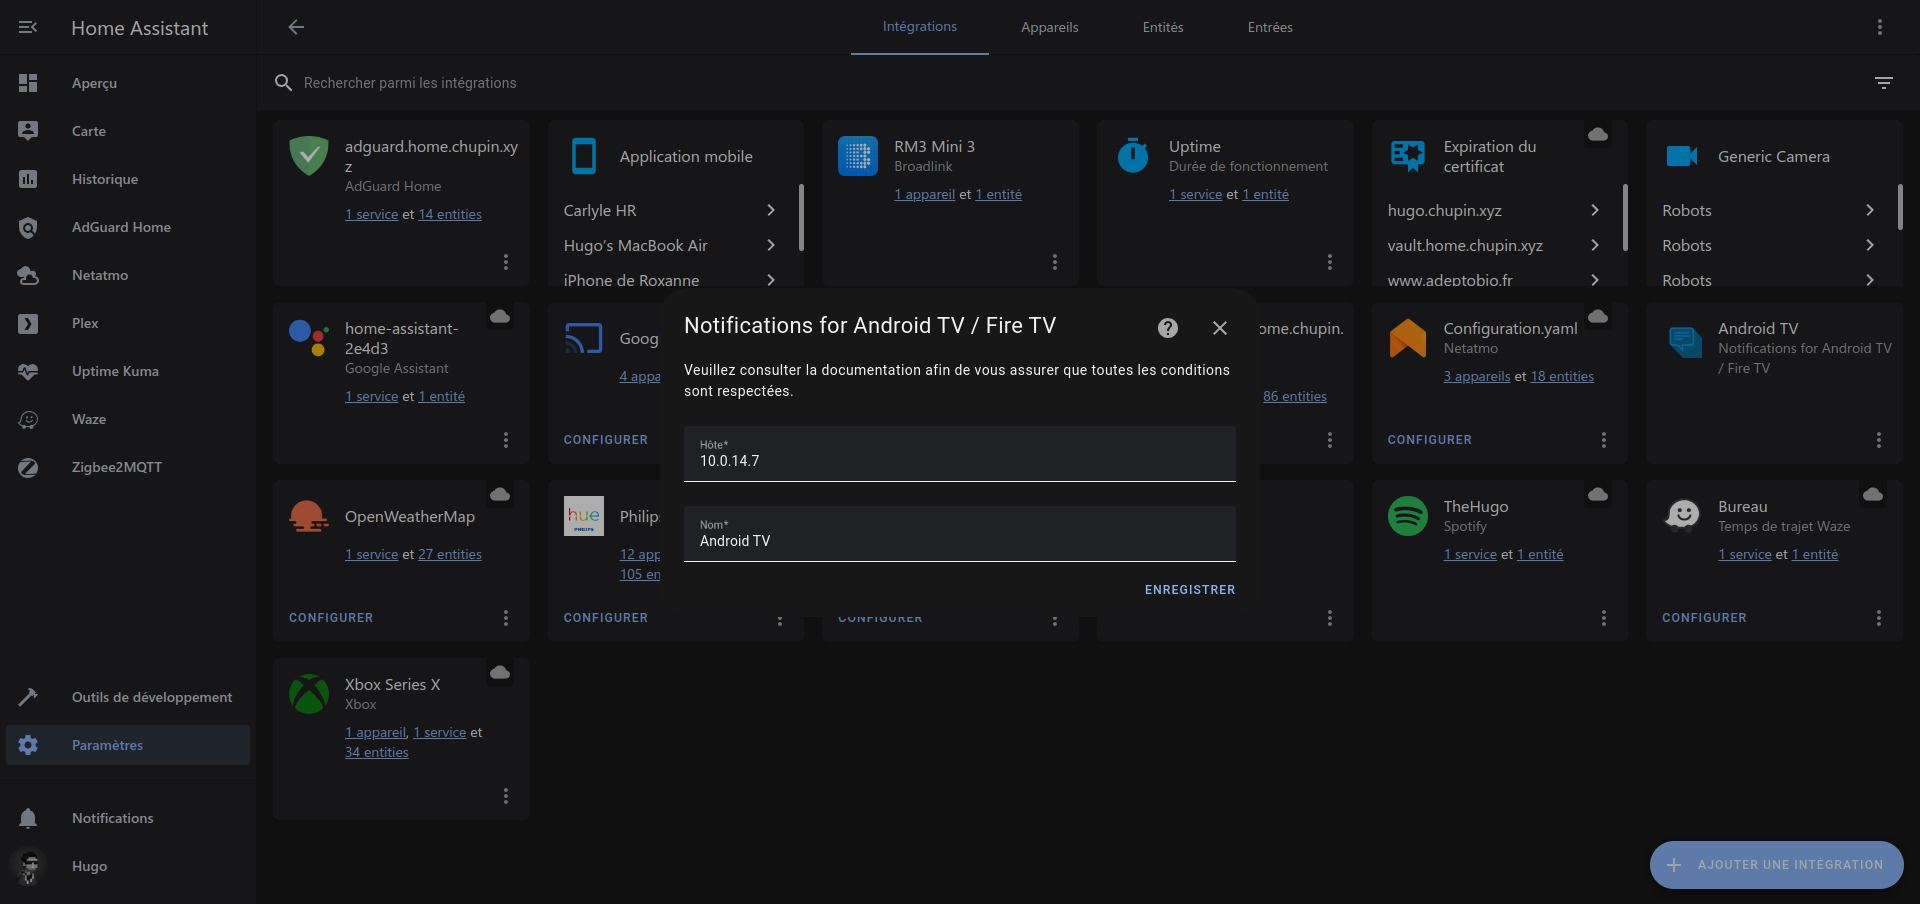Open RM3 Mini 3 options menu
The height and width of the screenshot is (904, 1920).
pos(1055,262)
